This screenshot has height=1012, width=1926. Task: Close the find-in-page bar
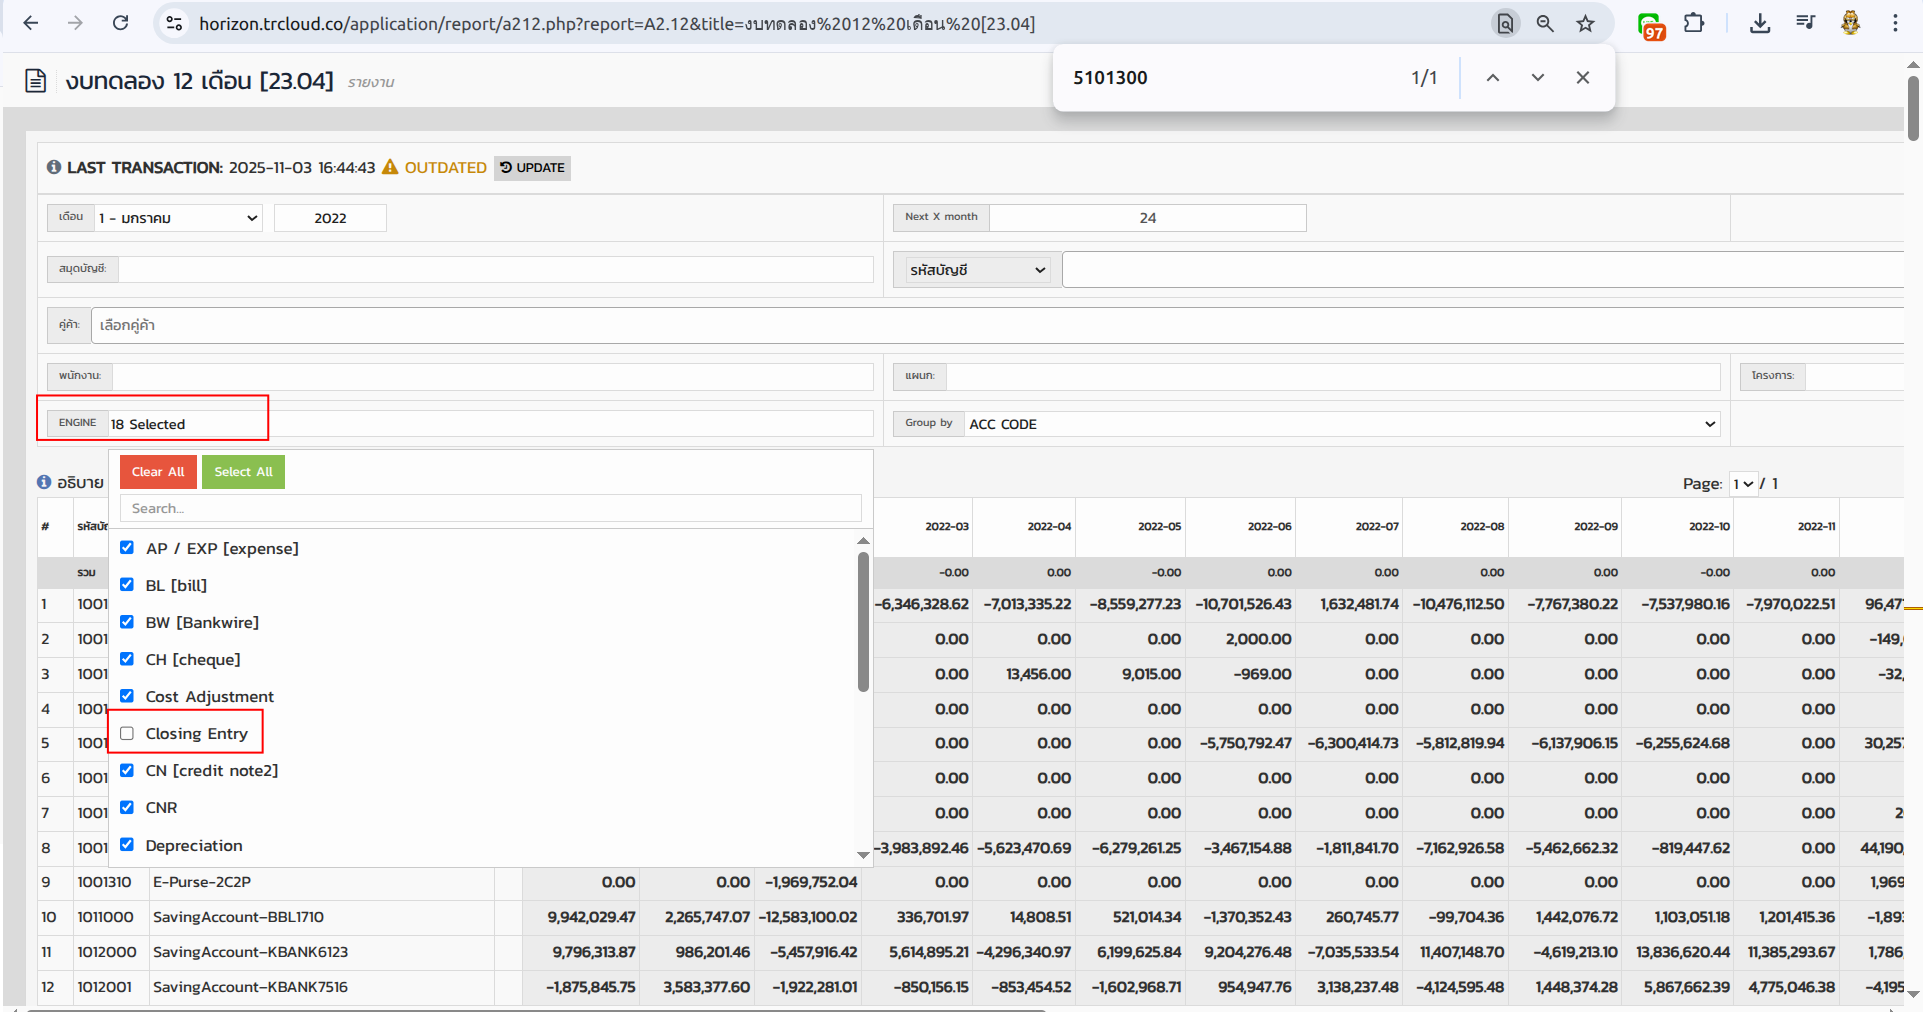[x=1582, y=78]
